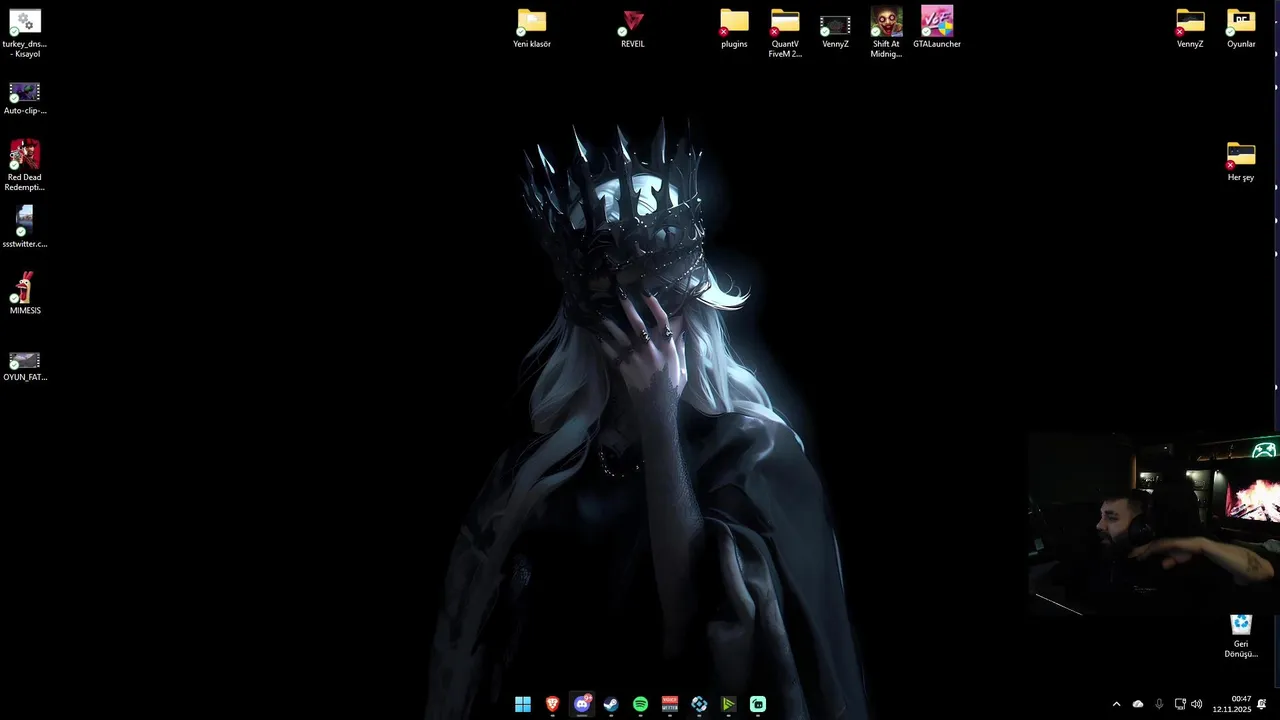Open the volume speaker tray icon
Screen dimensions: 1280x720
click(1197, 704)
